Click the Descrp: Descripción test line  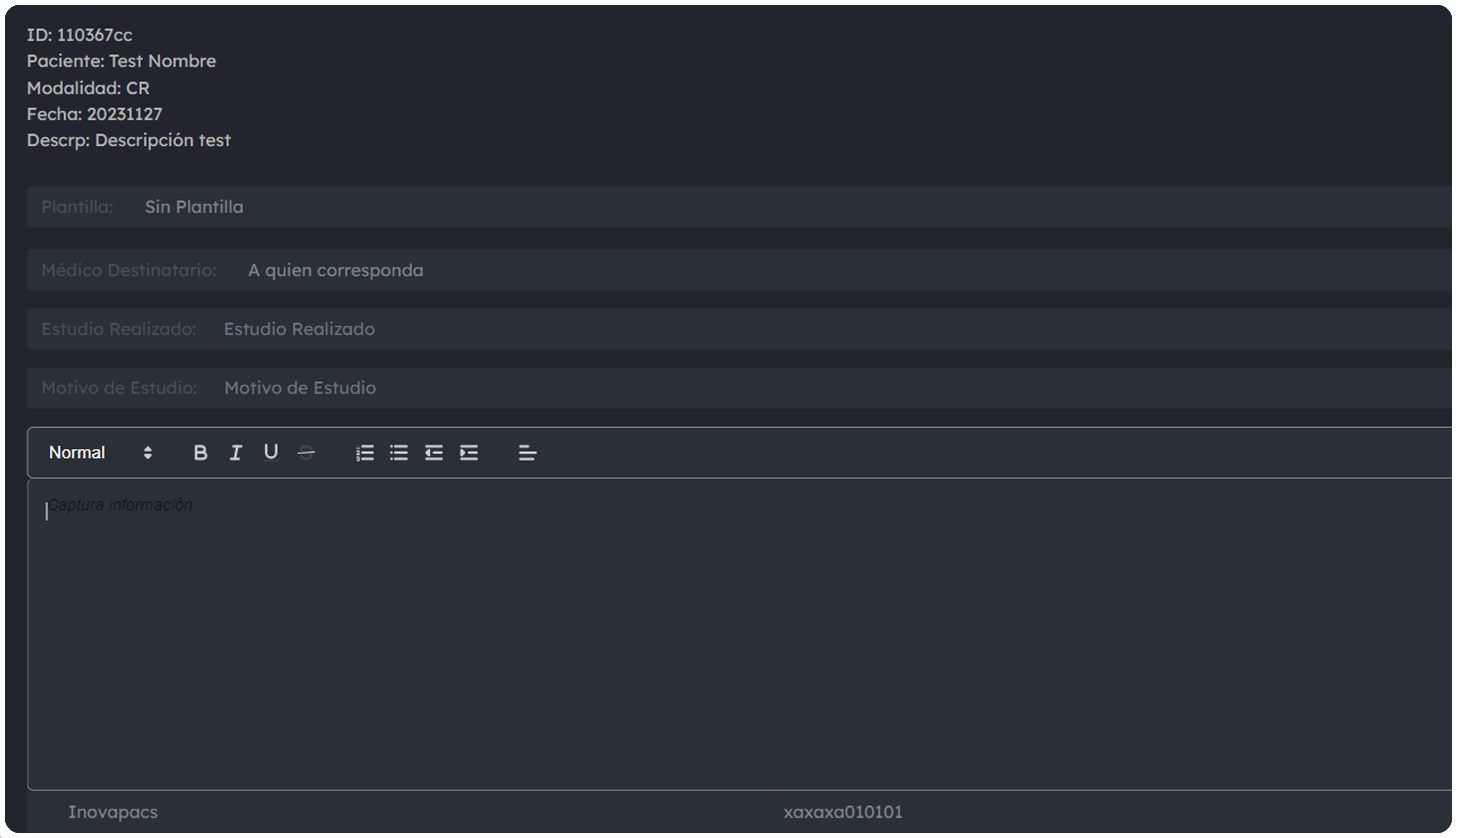point(129,140)
